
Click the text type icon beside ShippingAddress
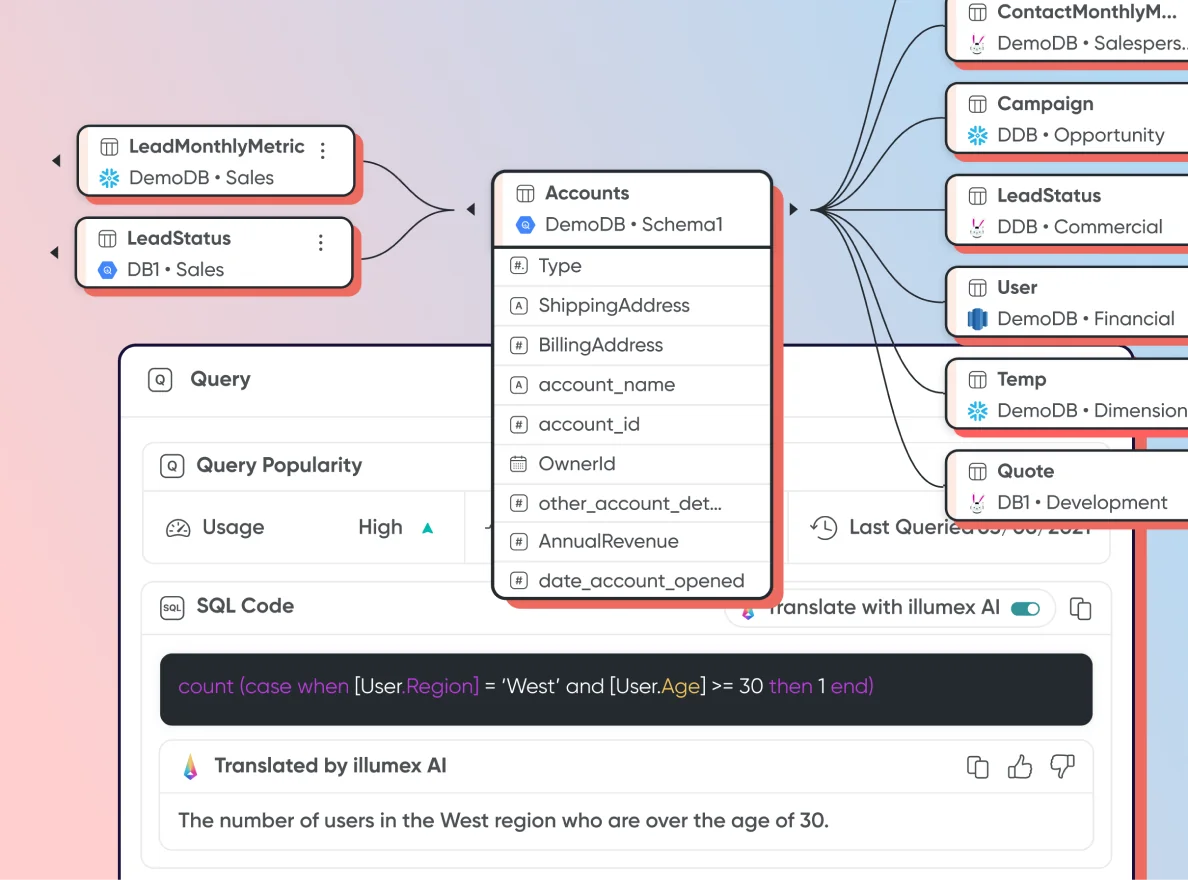(518, 305)
